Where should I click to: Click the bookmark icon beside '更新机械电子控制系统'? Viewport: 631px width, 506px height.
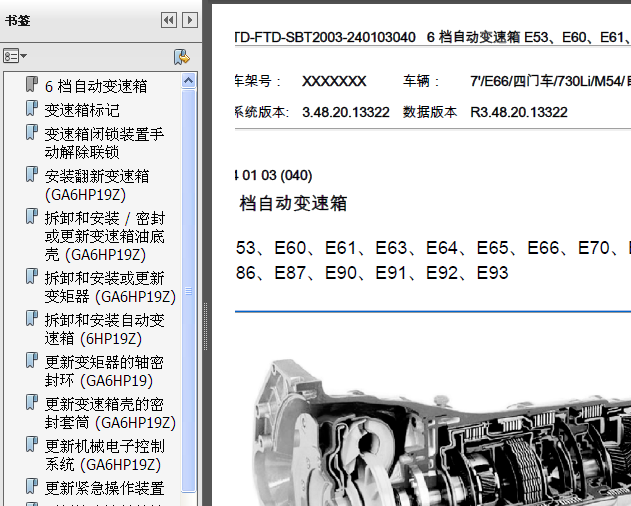[32, 444]
